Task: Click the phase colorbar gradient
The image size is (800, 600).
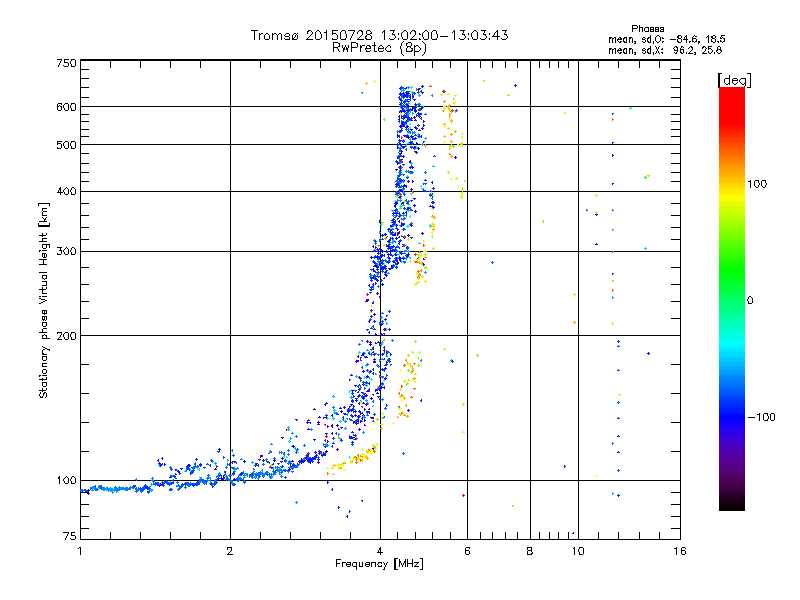Action: tap(732, 298)
